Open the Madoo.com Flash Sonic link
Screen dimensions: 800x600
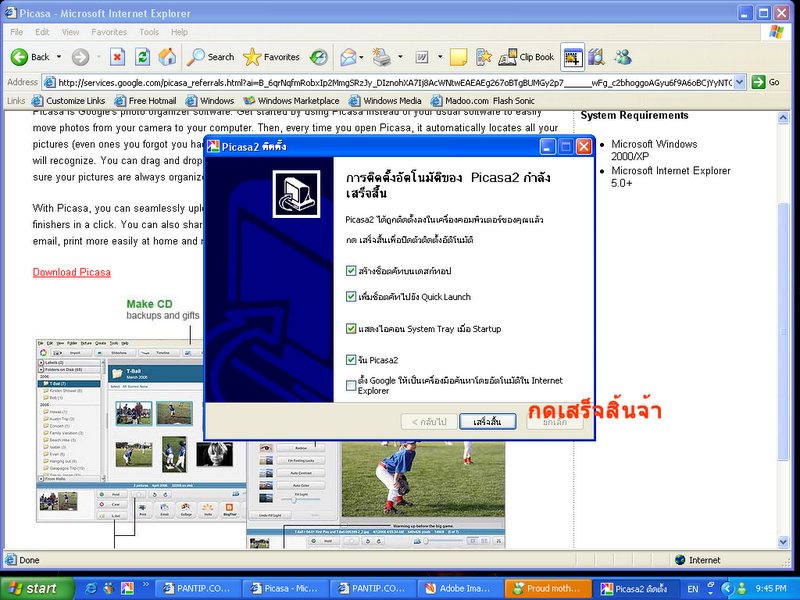483,101
